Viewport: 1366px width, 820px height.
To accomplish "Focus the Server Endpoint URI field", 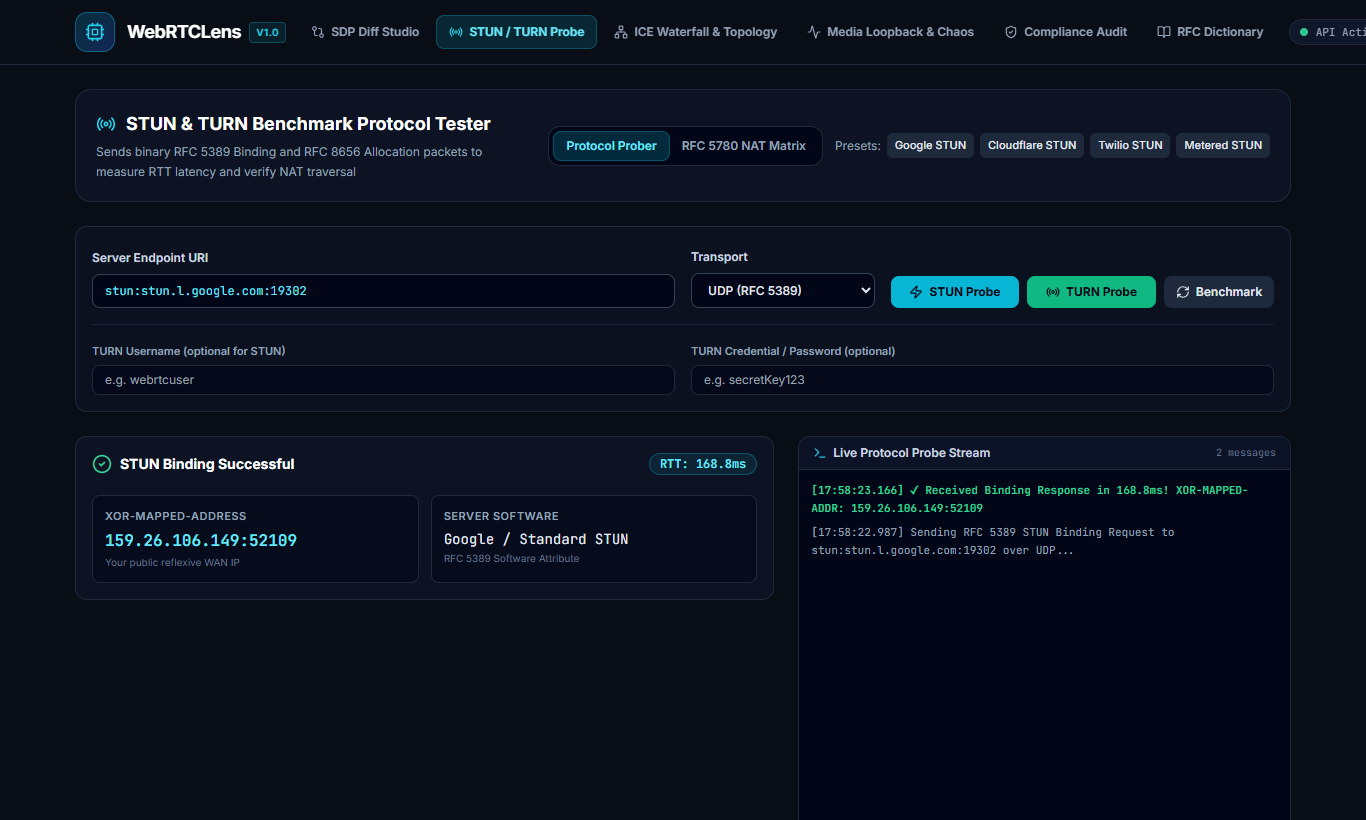I will (x=383, y=291).
